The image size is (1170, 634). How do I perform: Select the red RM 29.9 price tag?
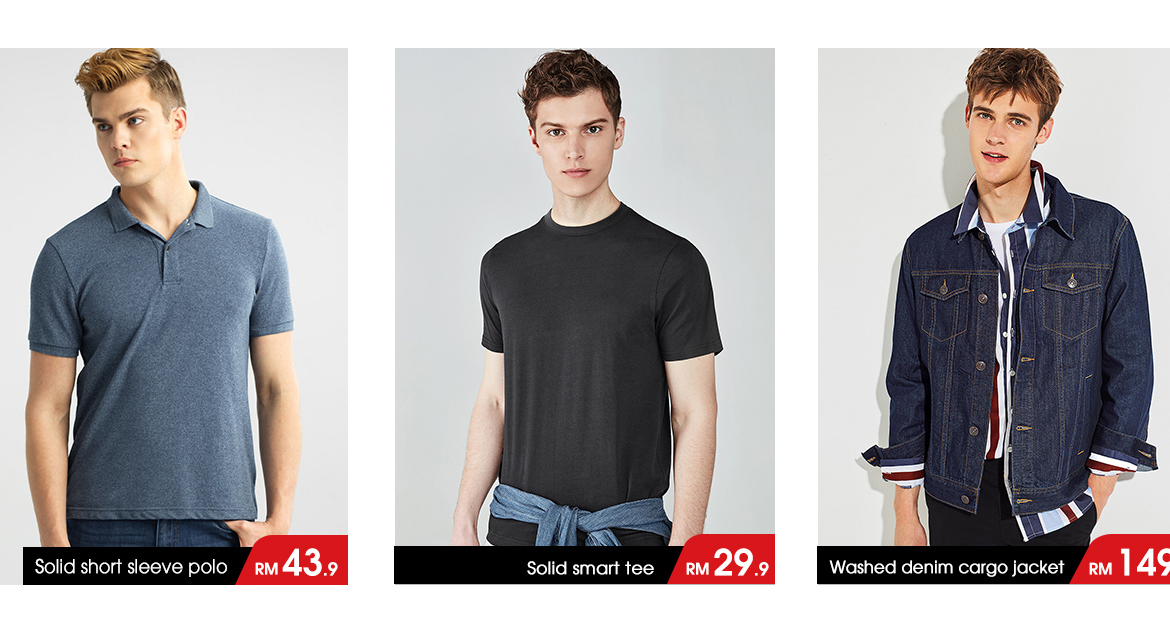click(722, 560)
